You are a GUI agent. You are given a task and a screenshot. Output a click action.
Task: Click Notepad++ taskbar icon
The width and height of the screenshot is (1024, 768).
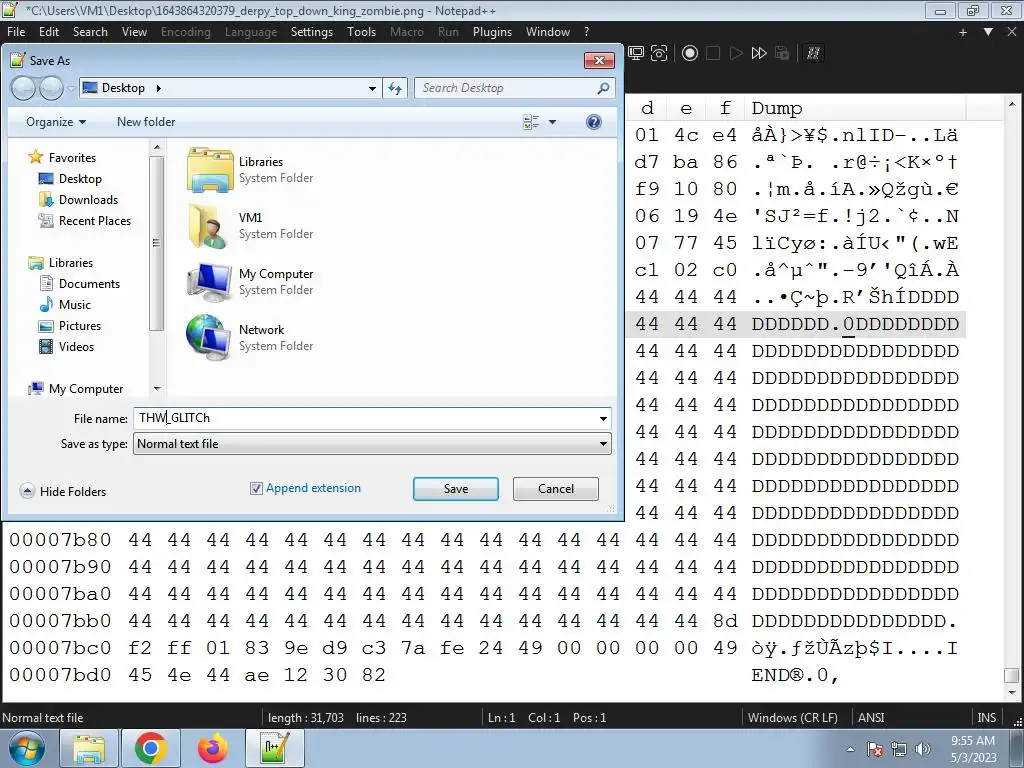(x=274, y=748)
